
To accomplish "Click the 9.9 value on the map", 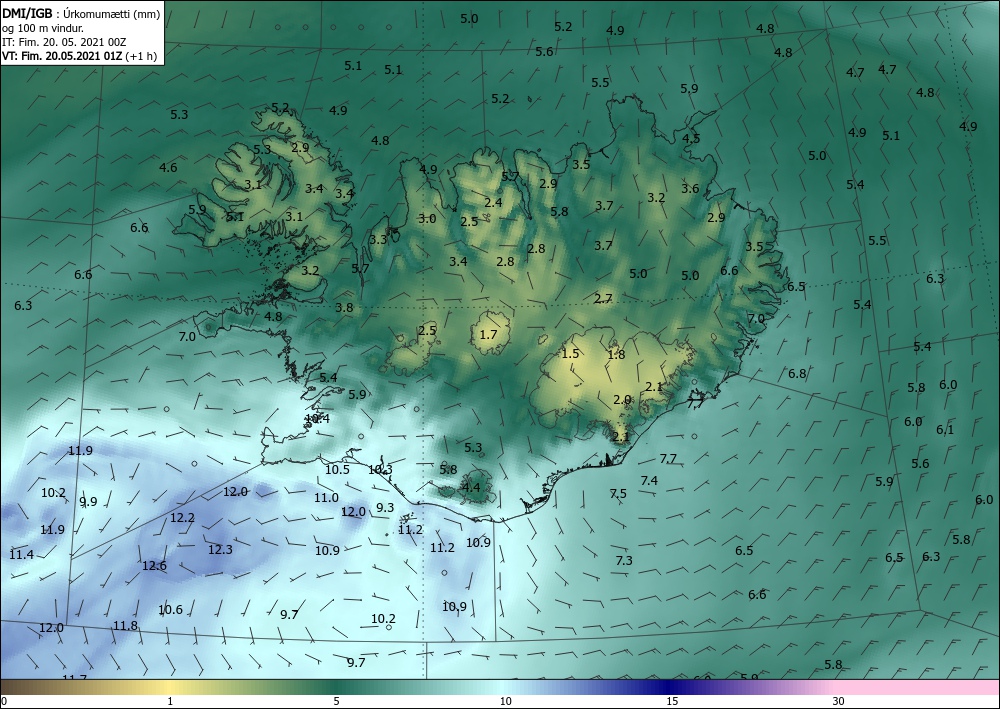I will point(88,502).
